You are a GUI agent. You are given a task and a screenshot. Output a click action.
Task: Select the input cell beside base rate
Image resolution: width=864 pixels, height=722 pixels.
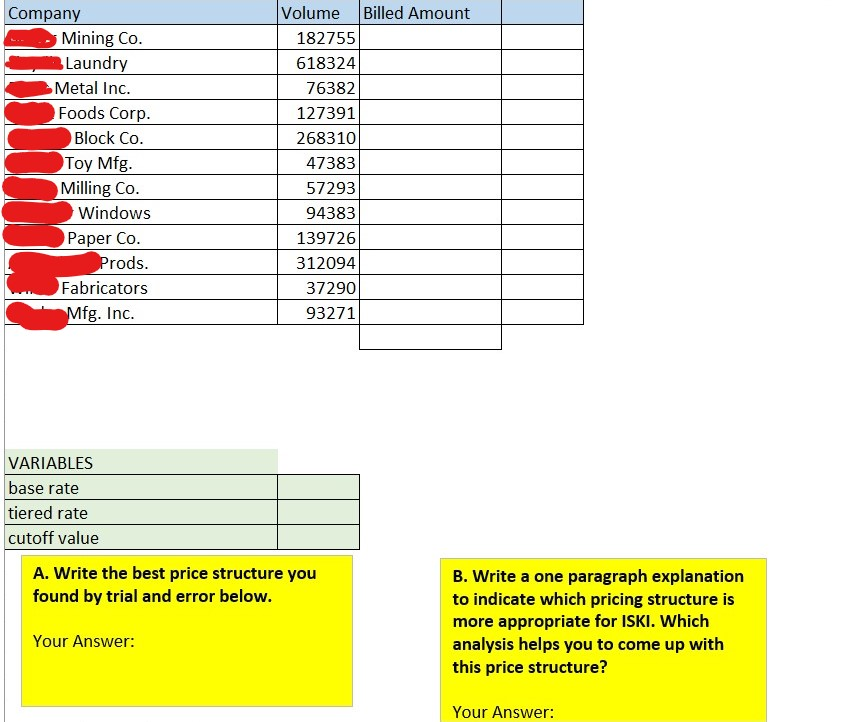pos(320,487)
